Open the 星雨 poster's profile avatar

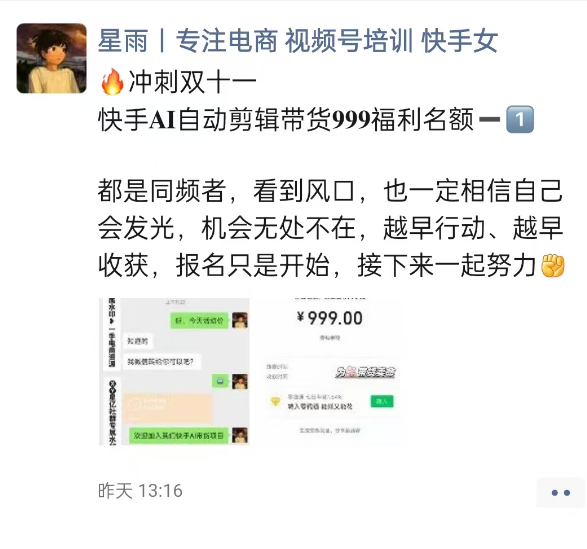pyautogui.click(x=52, y=58)
